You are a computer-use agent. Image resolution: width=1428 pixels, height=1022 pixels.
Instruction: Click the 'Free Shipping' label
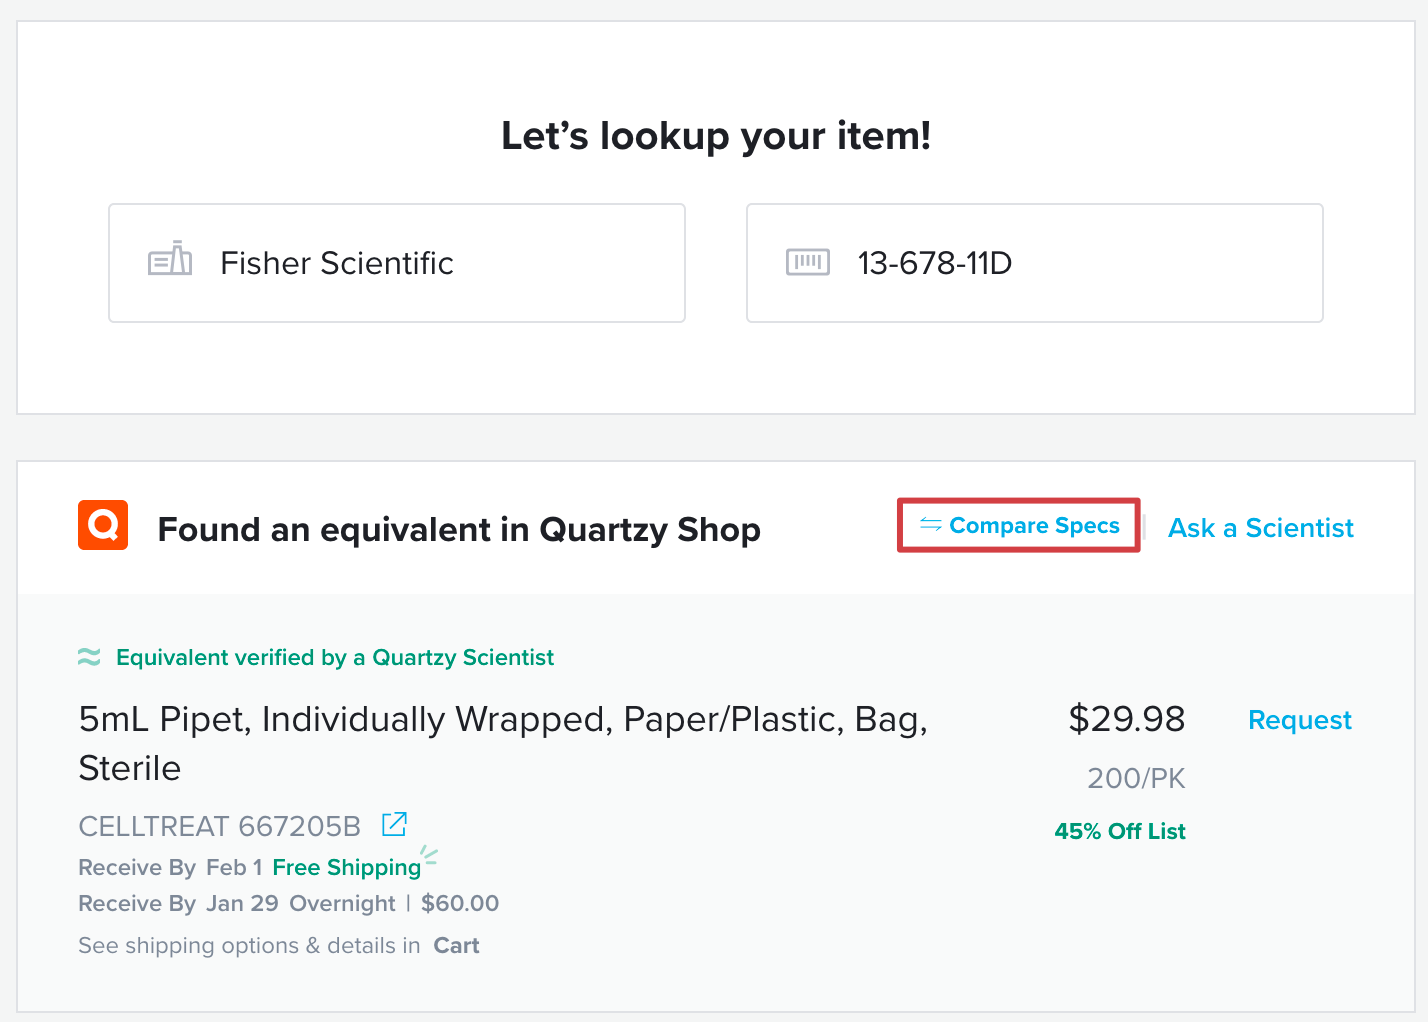coord(347,867)
